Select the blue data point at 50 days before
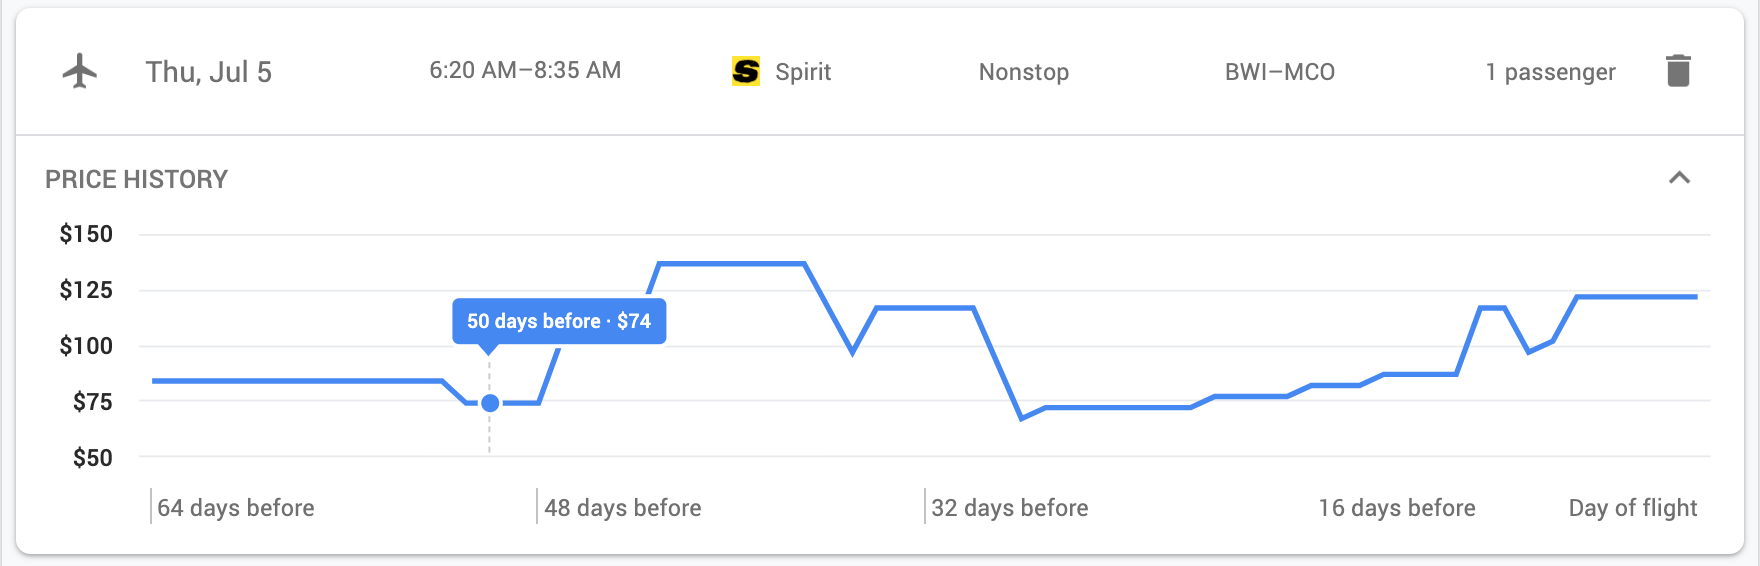 490,403
